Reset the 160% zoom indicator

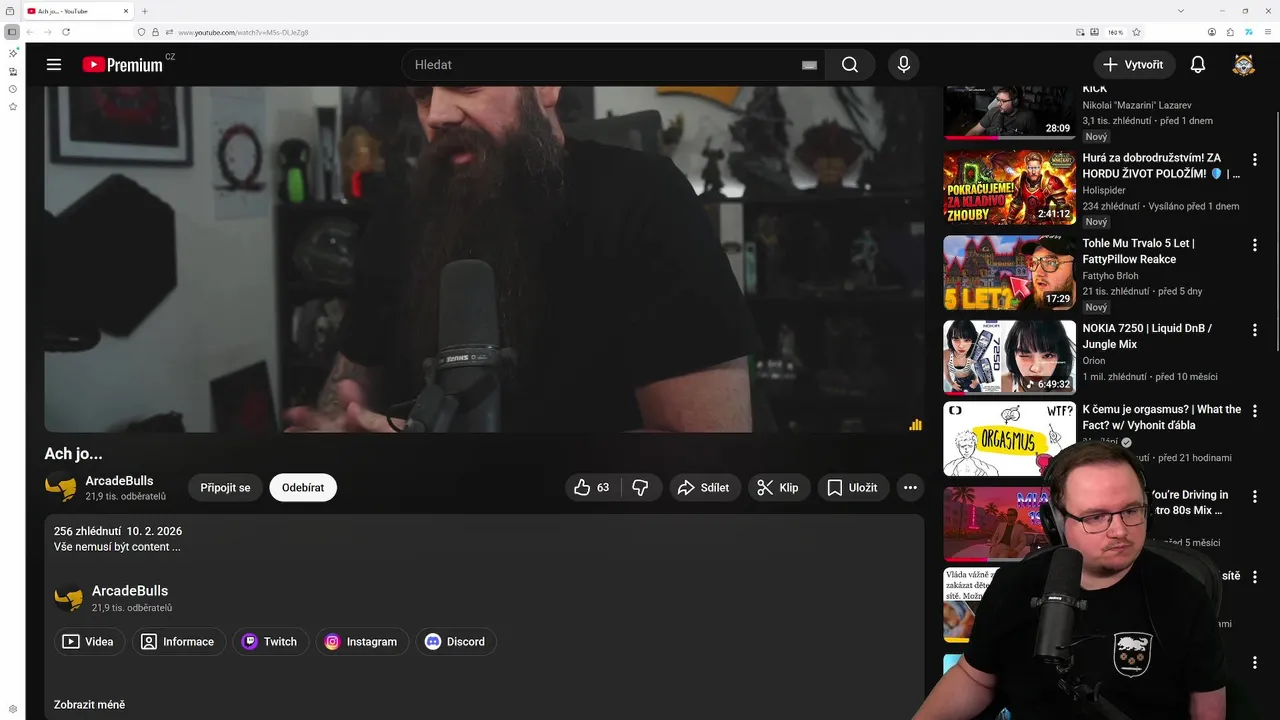[1115, 32]
